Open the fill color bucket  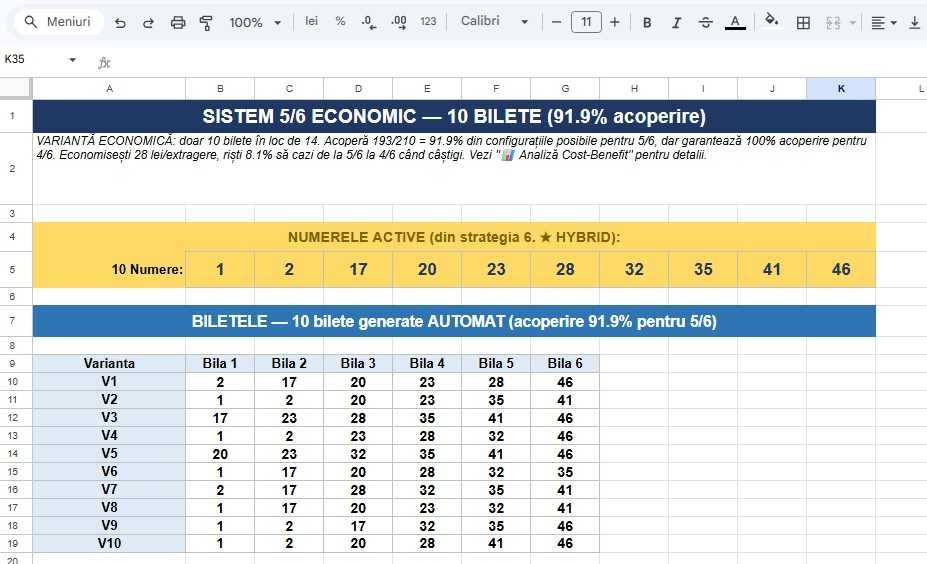(x=772, y=21)
